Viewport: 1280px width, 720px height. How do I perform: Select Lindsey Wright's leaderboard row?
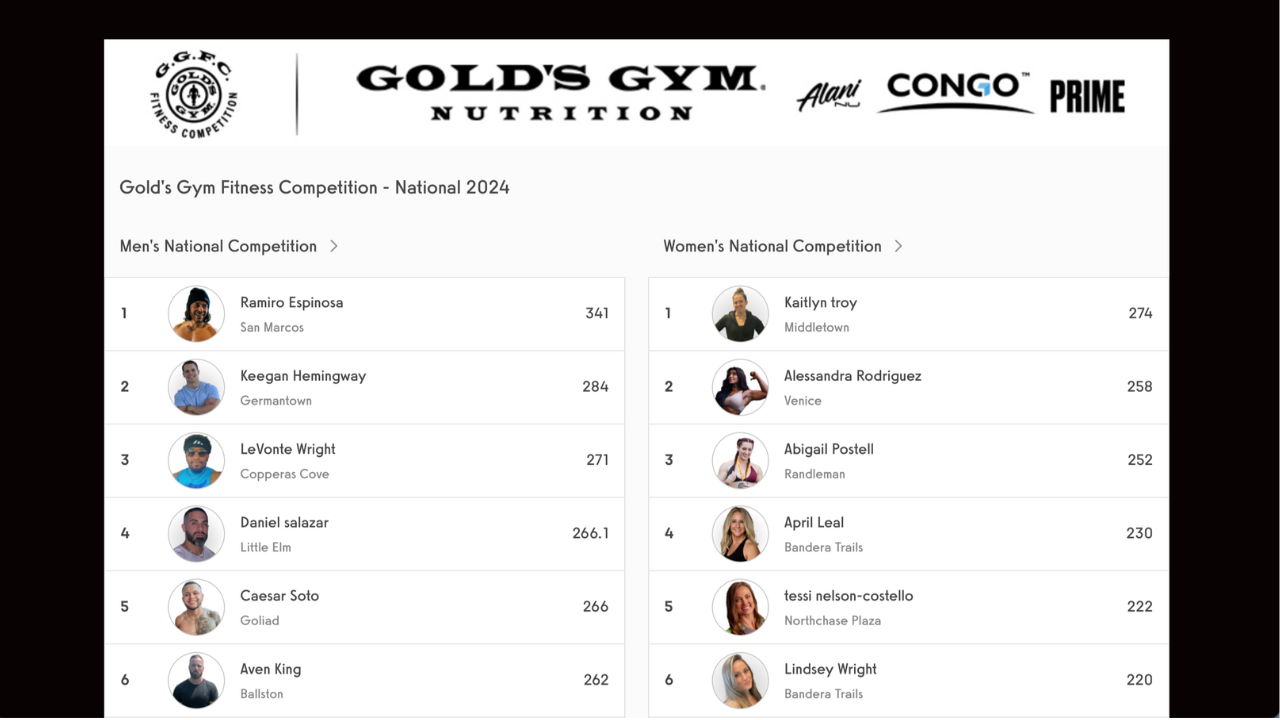coord(908,680)
